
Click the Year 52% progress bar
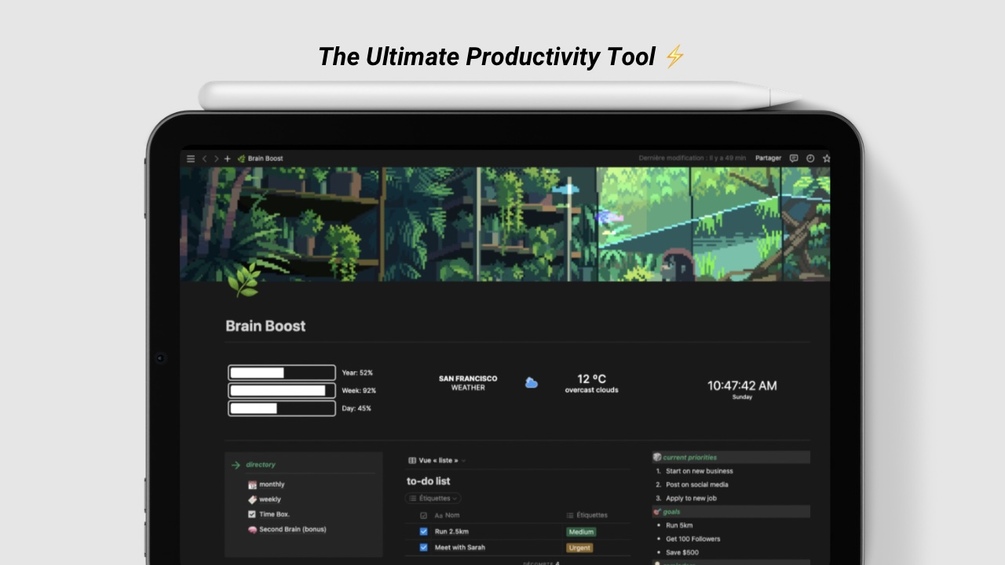281,372
